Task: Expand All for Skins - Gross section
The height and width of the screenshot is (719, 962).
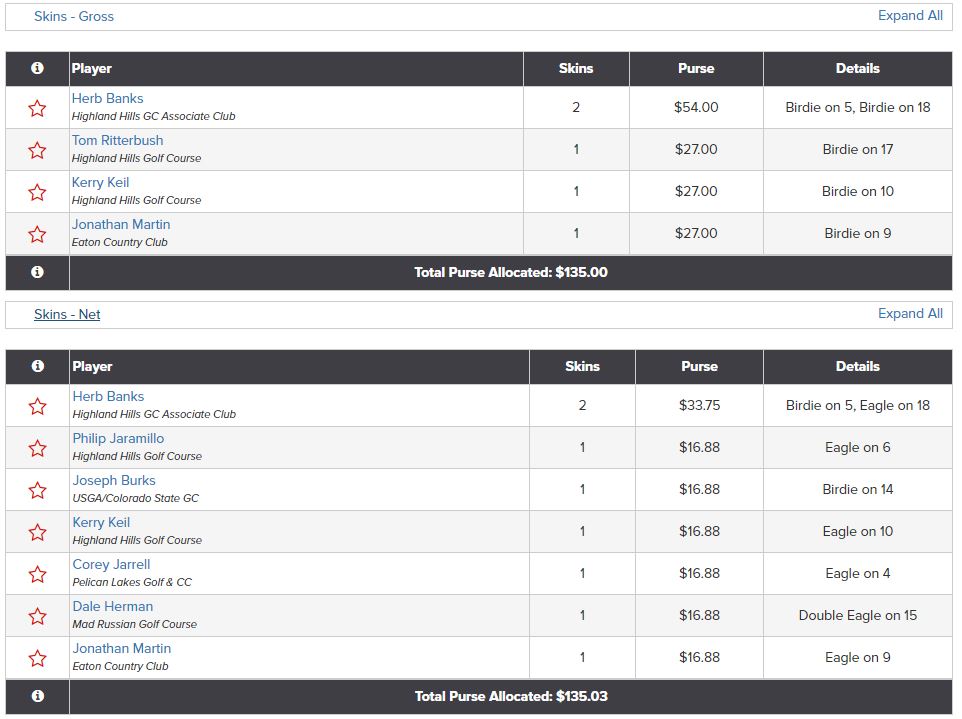Action: [x=910, y=16]
